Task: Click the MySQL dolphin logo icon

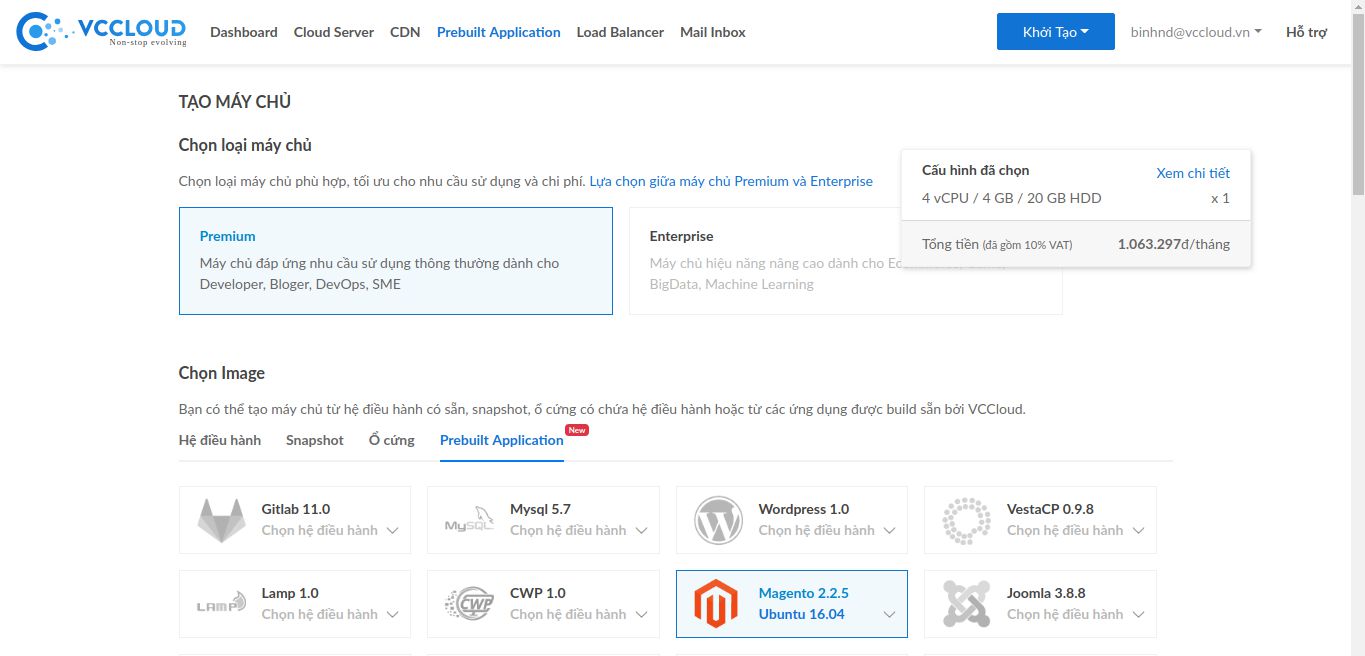Action: click(469, 521)
